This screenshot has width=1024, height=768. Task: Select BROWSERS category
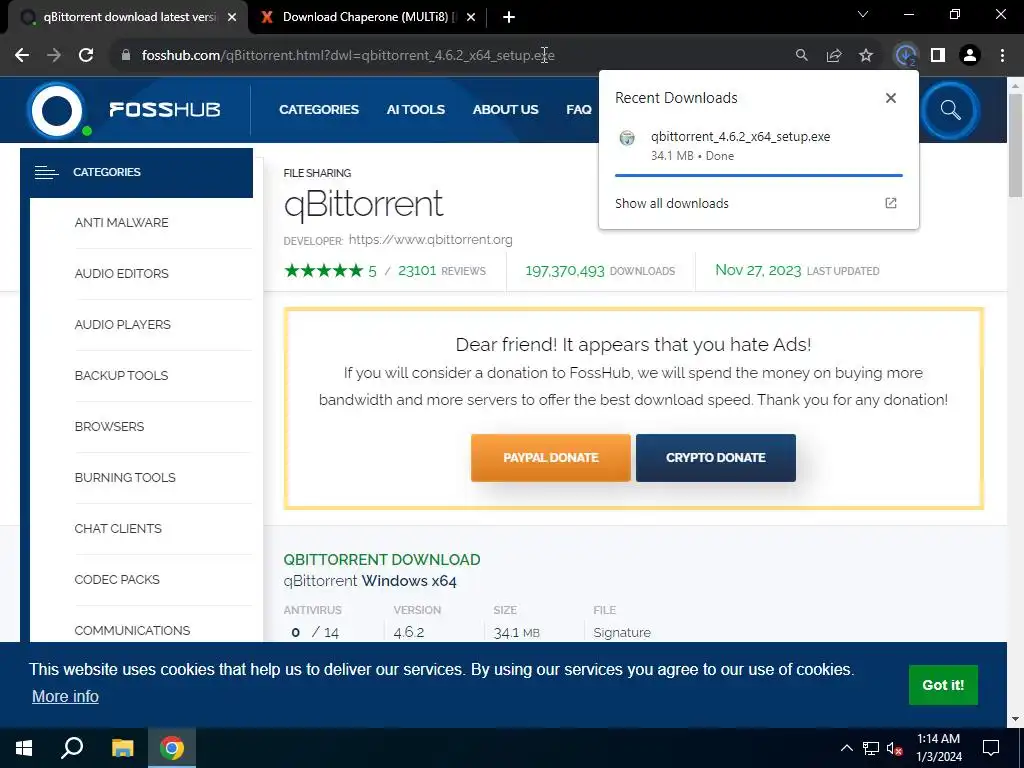(109, 426)
